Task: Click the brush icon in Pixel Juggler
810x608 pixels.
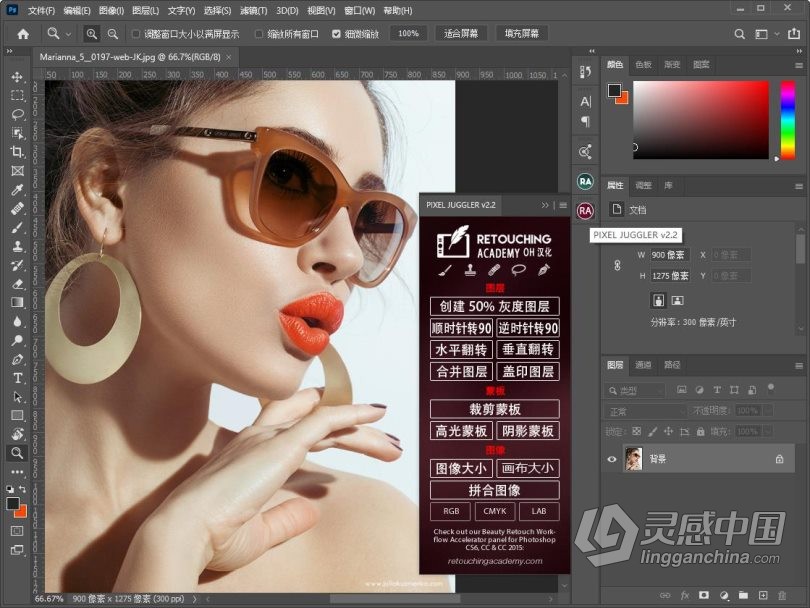Action: [445, 270]
